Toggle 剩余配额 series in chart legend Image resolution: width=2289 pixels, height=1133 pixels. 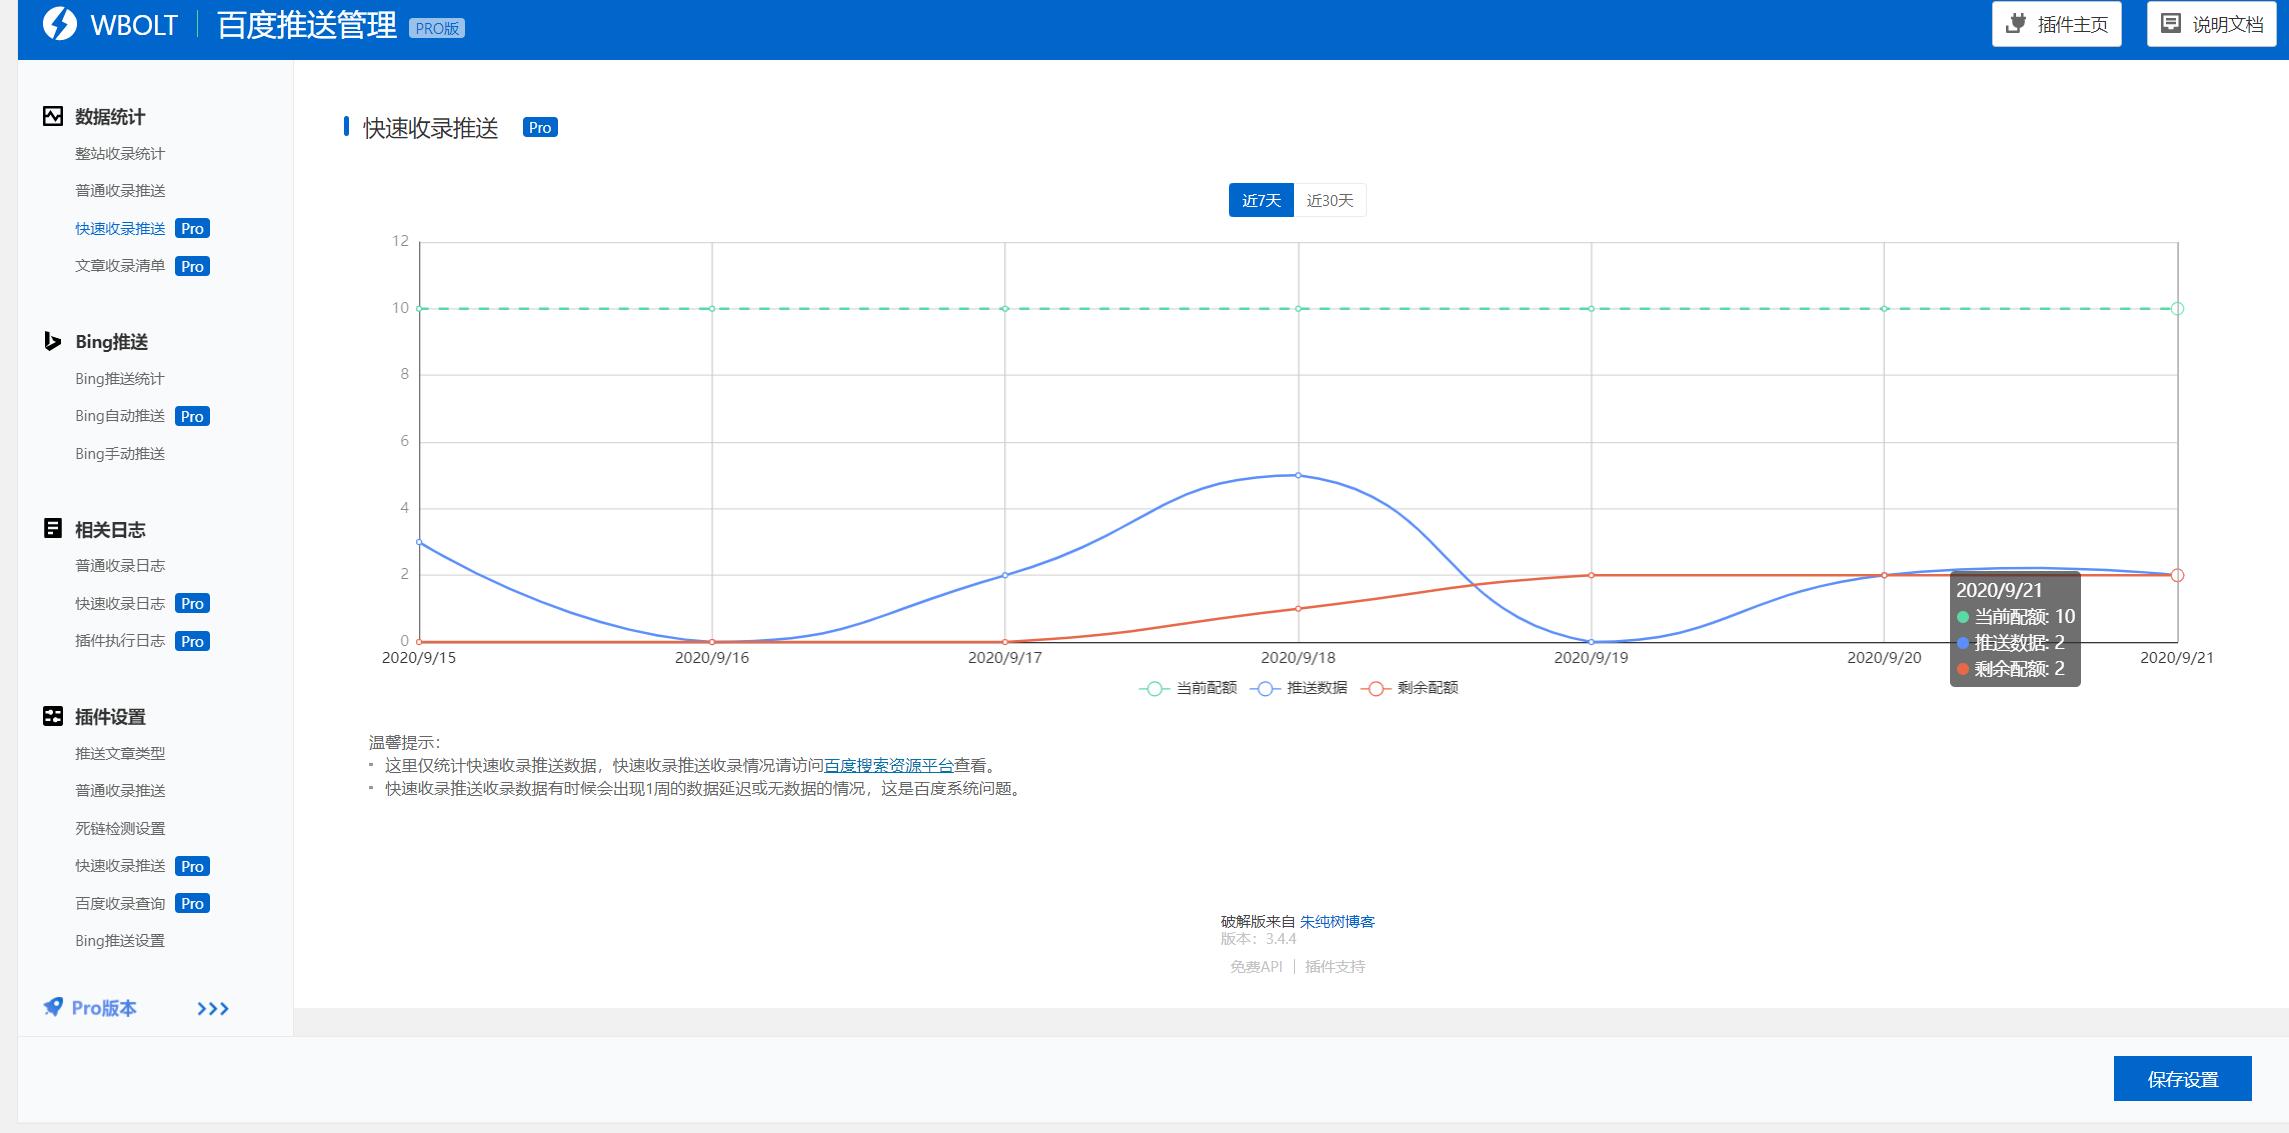pos(1410,688)
